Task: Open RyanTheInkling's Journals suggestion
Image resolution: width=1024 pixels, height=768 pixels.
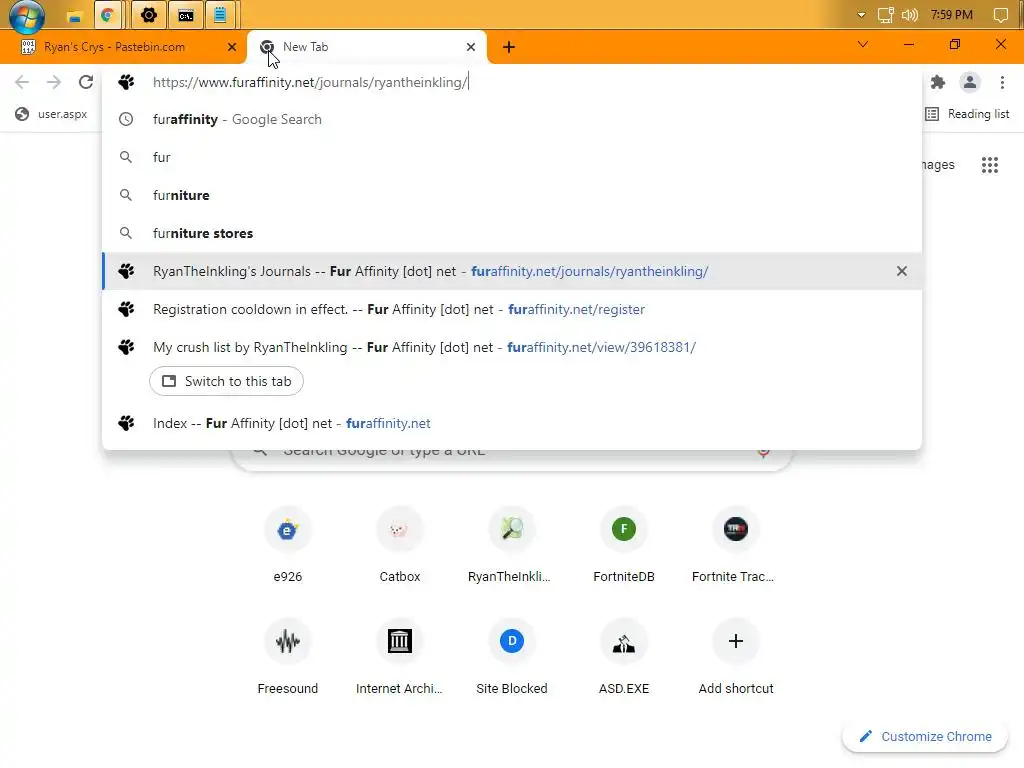Action: (512, 271)
